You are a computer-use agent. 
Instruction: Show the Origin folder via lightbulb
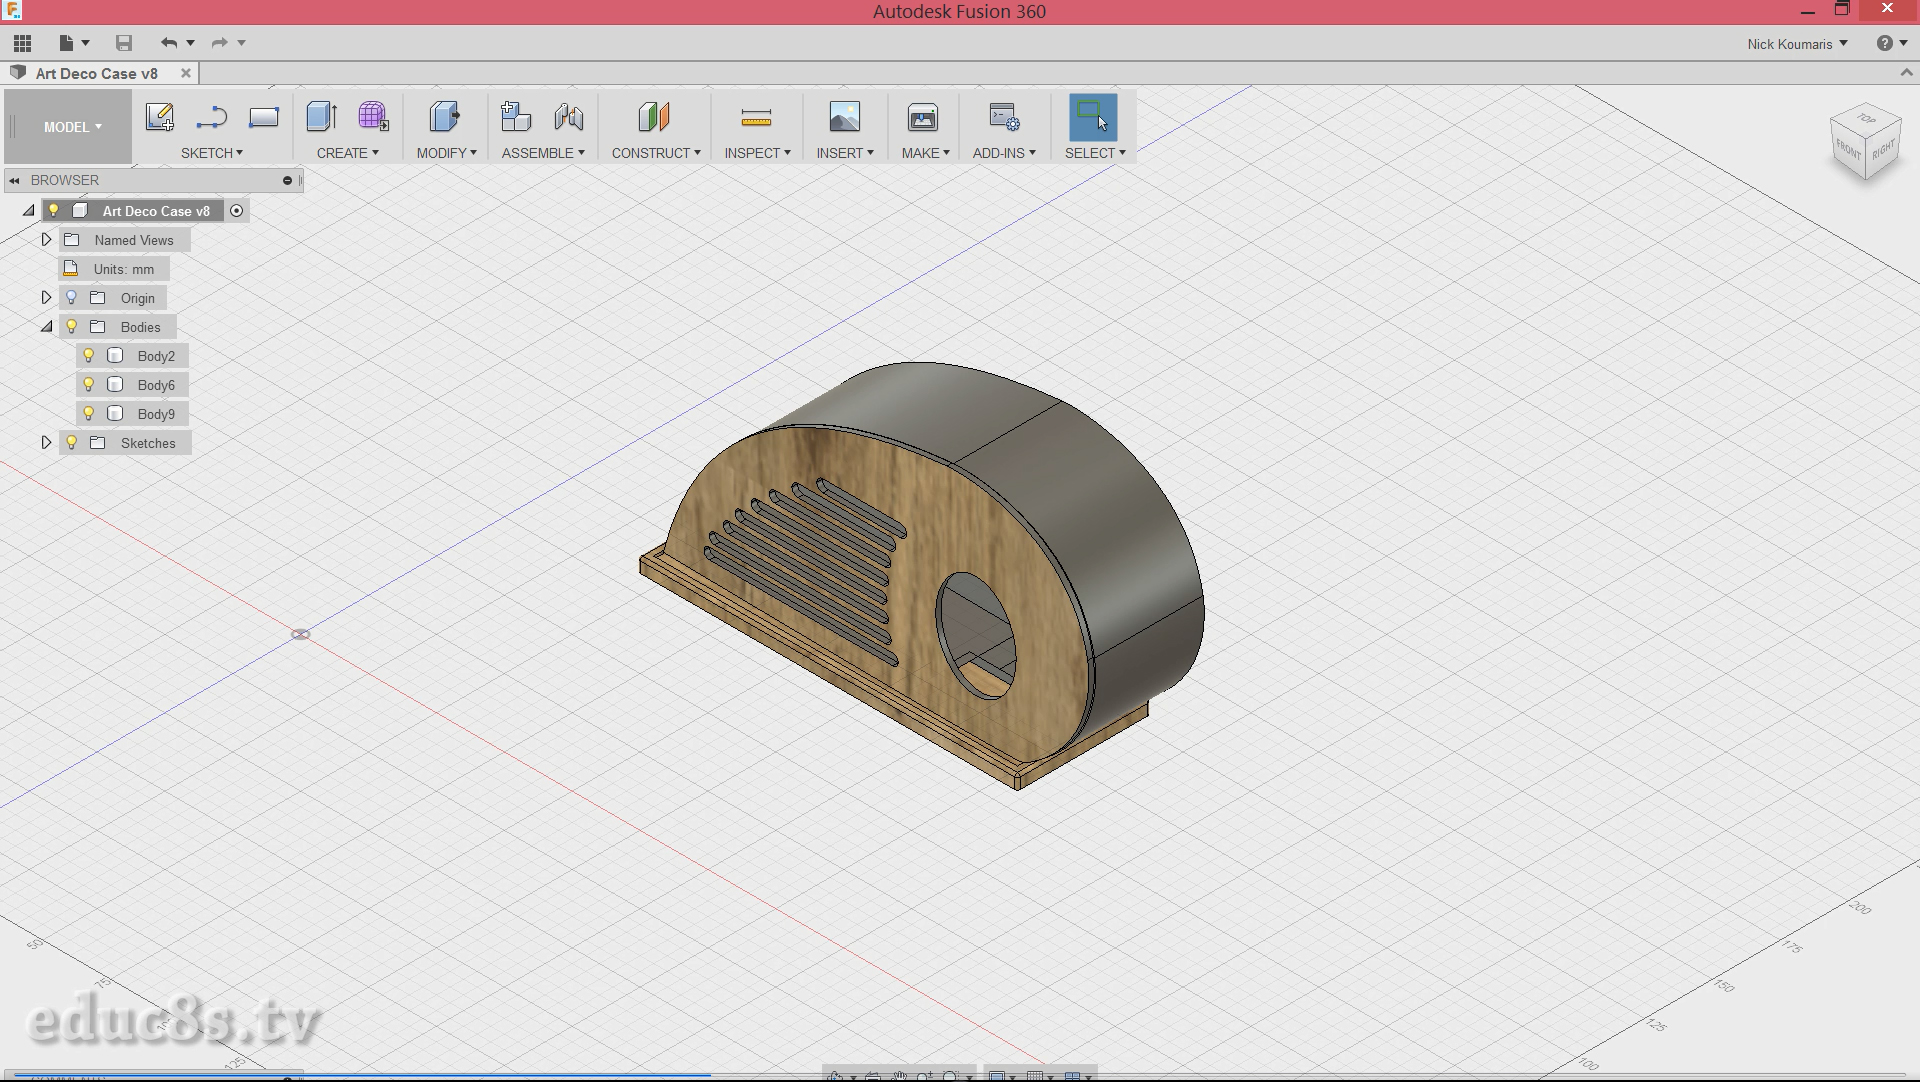(x=71, y=298)
